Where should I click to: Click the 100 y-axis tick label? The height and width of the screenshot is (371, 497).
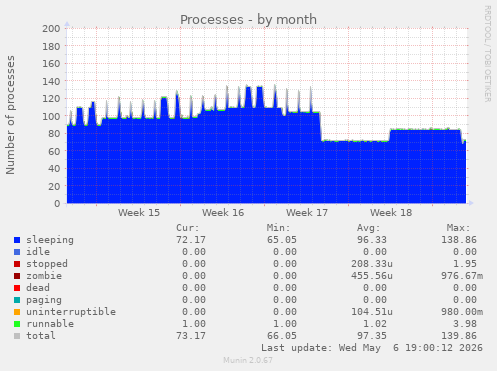(x=51, y=116)
